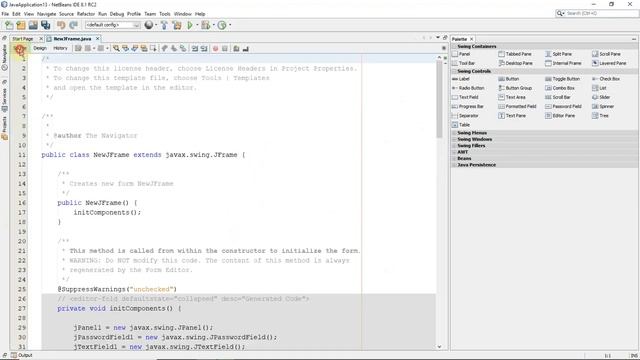Expand the Swing Windows palette category

[454, 140]
